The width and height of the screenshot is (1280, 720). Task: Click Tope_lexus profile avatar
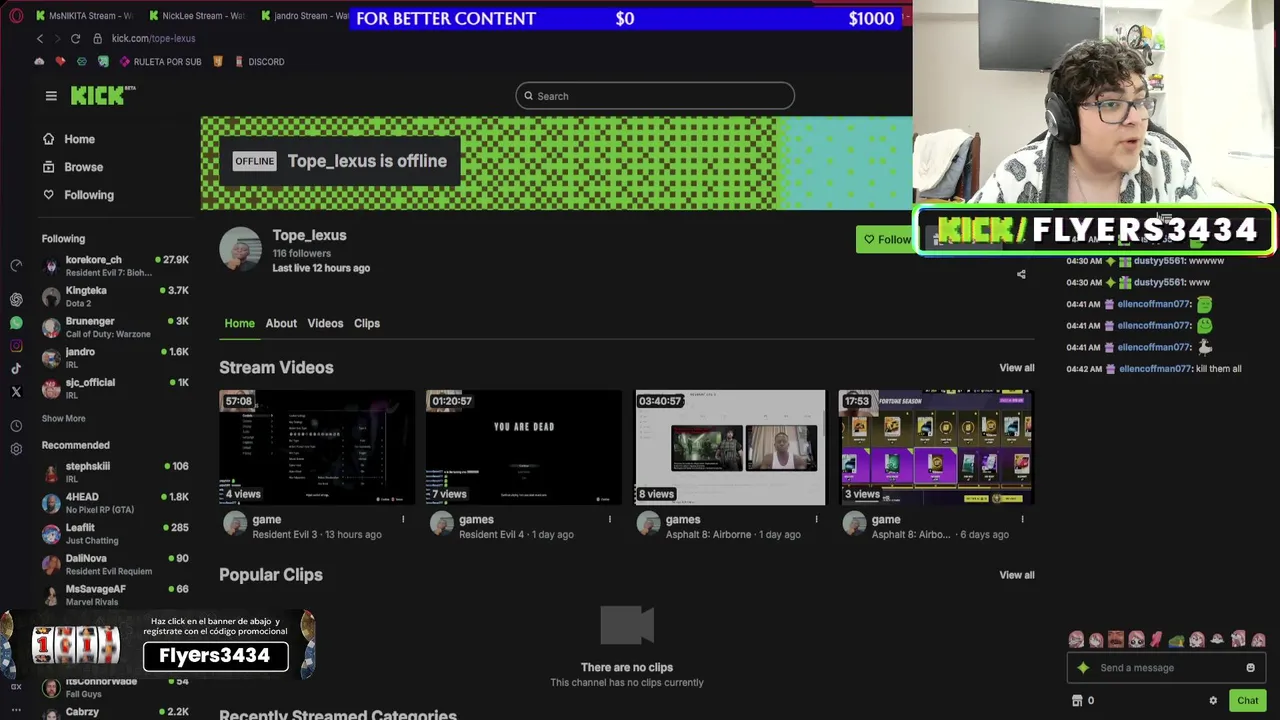click(x=240, y=249)
